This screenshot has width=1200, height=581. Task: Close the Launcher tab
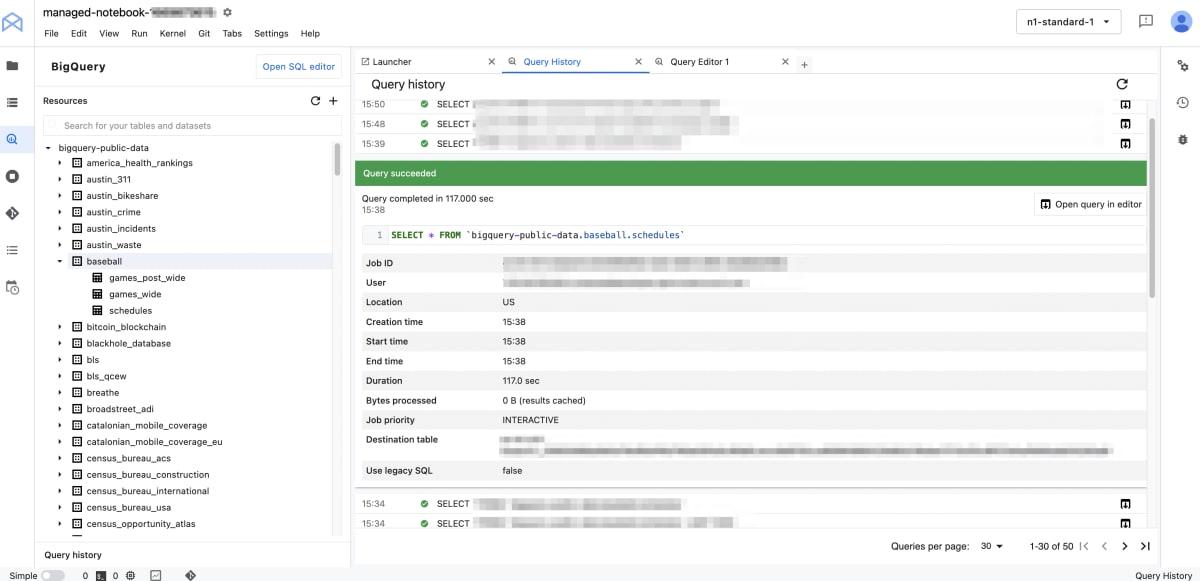(491, 62)
